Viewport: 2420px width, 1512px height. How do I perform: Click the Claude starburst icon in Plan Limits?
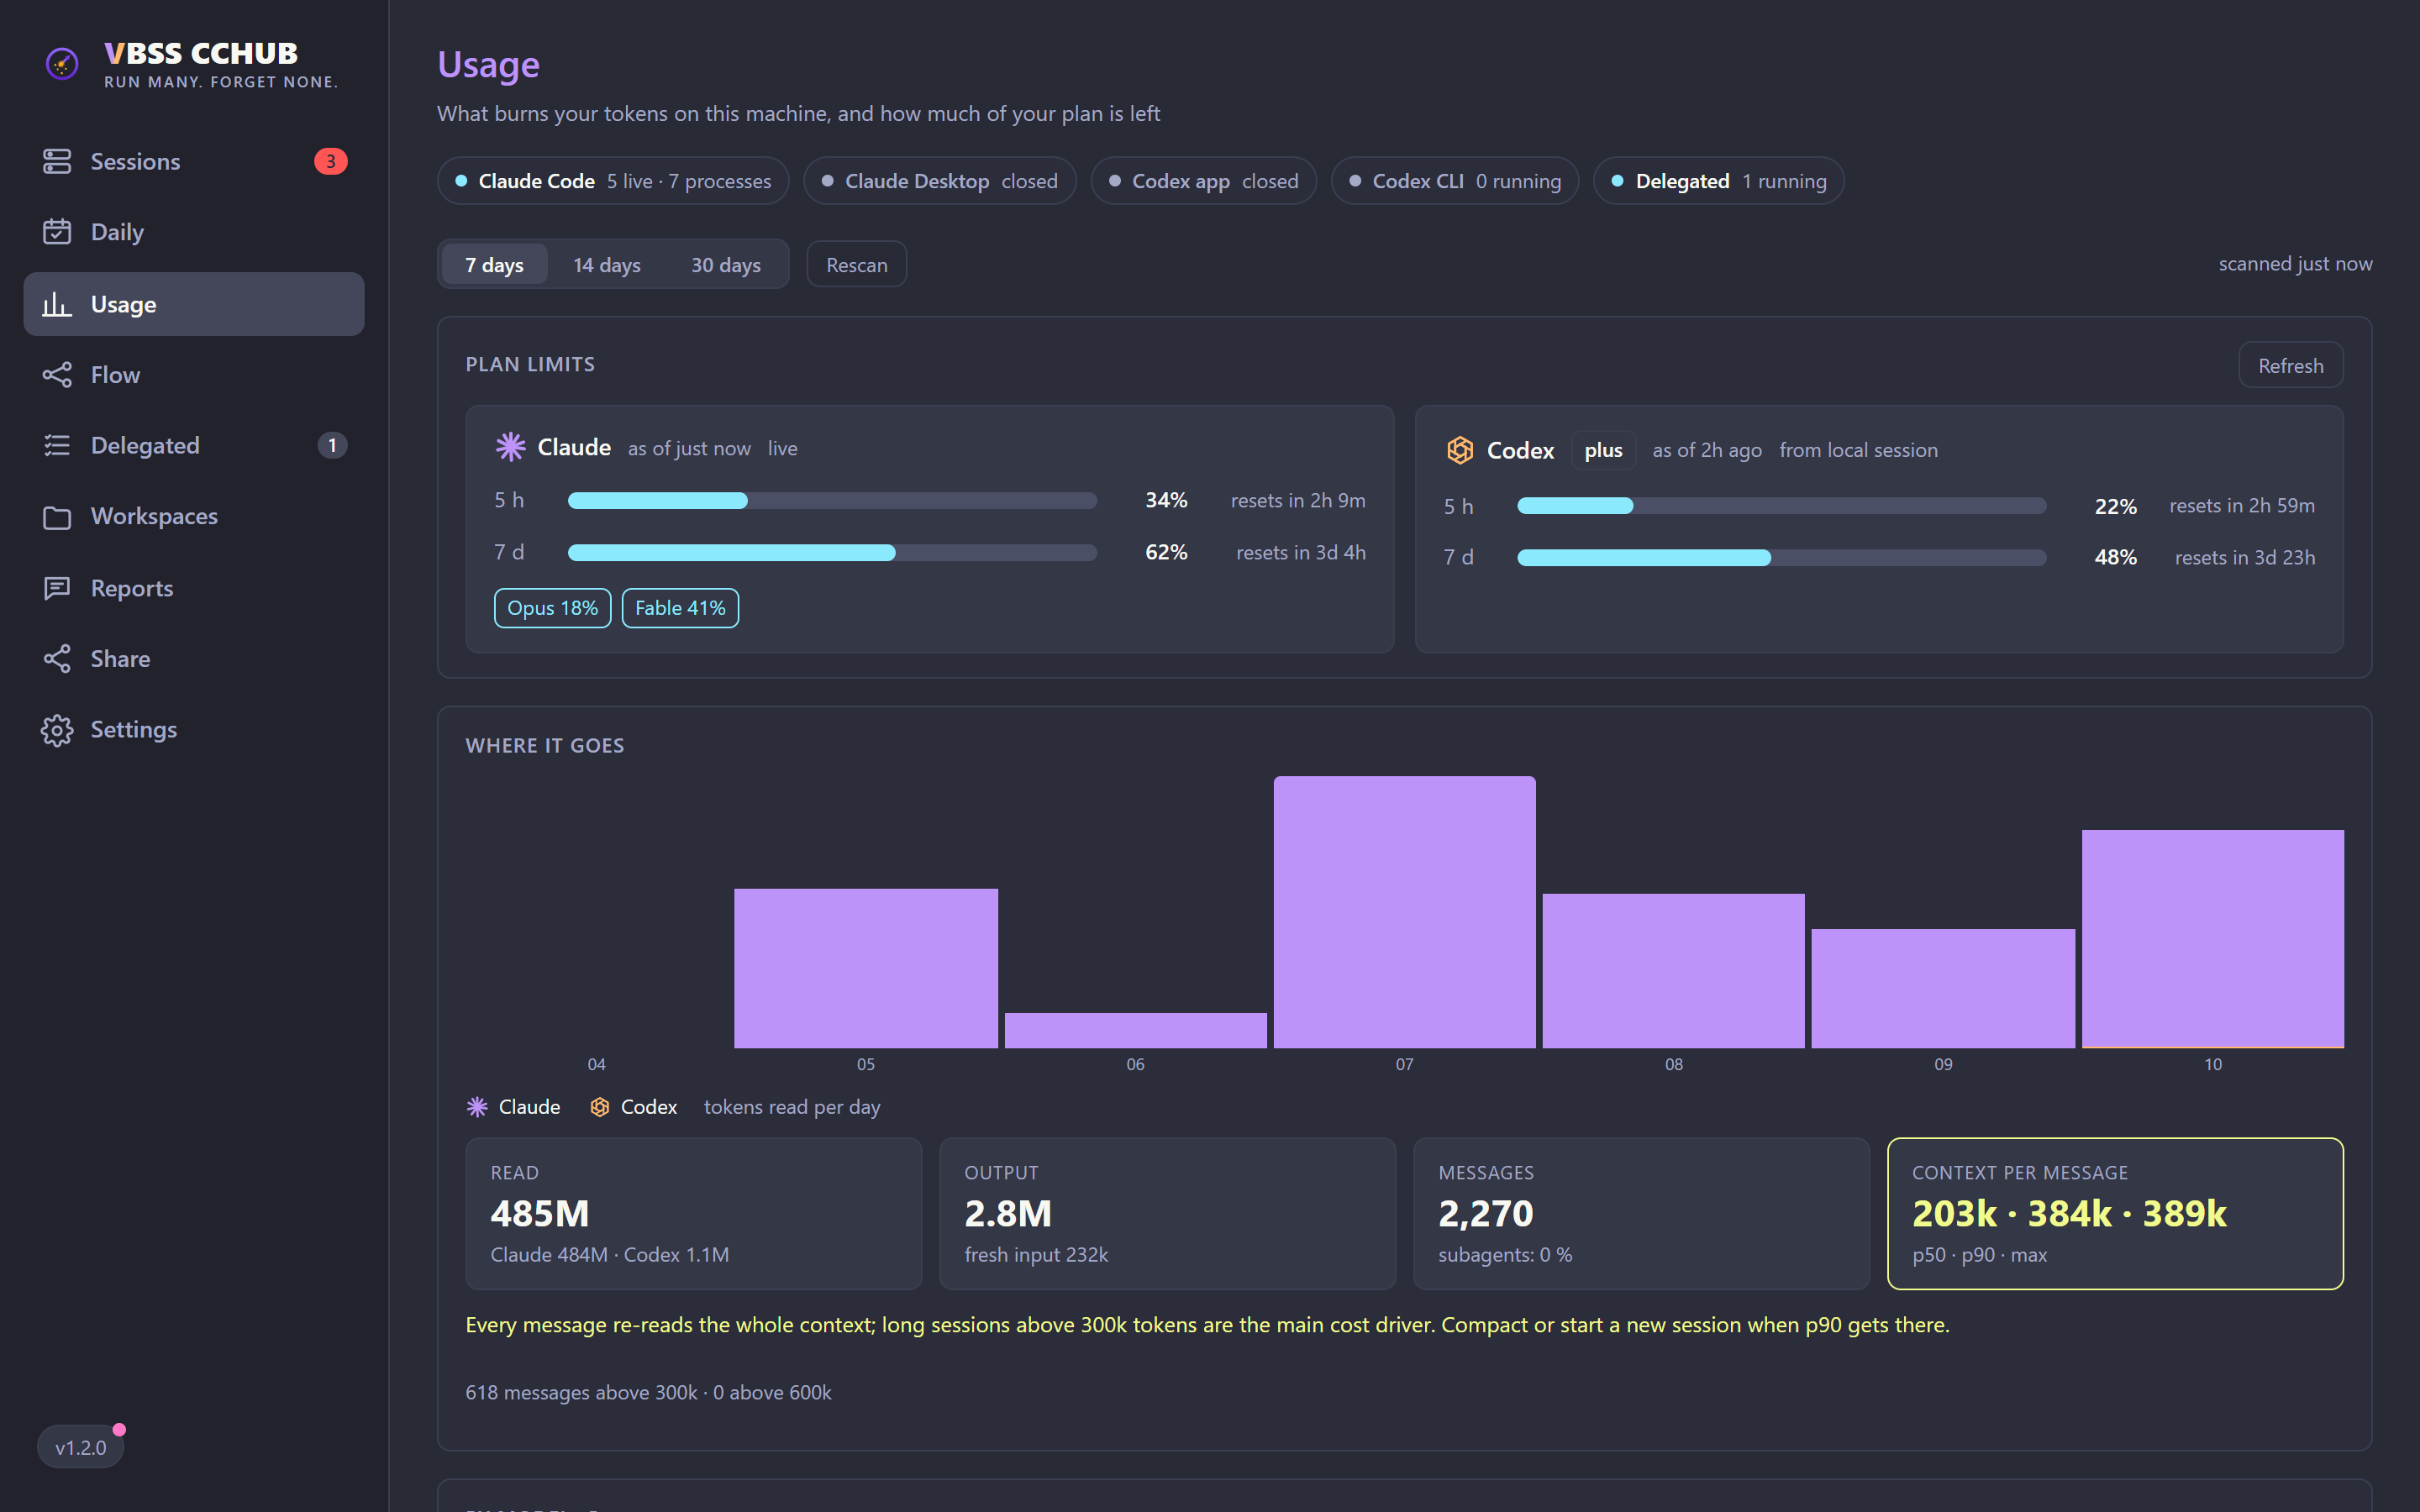510,447
